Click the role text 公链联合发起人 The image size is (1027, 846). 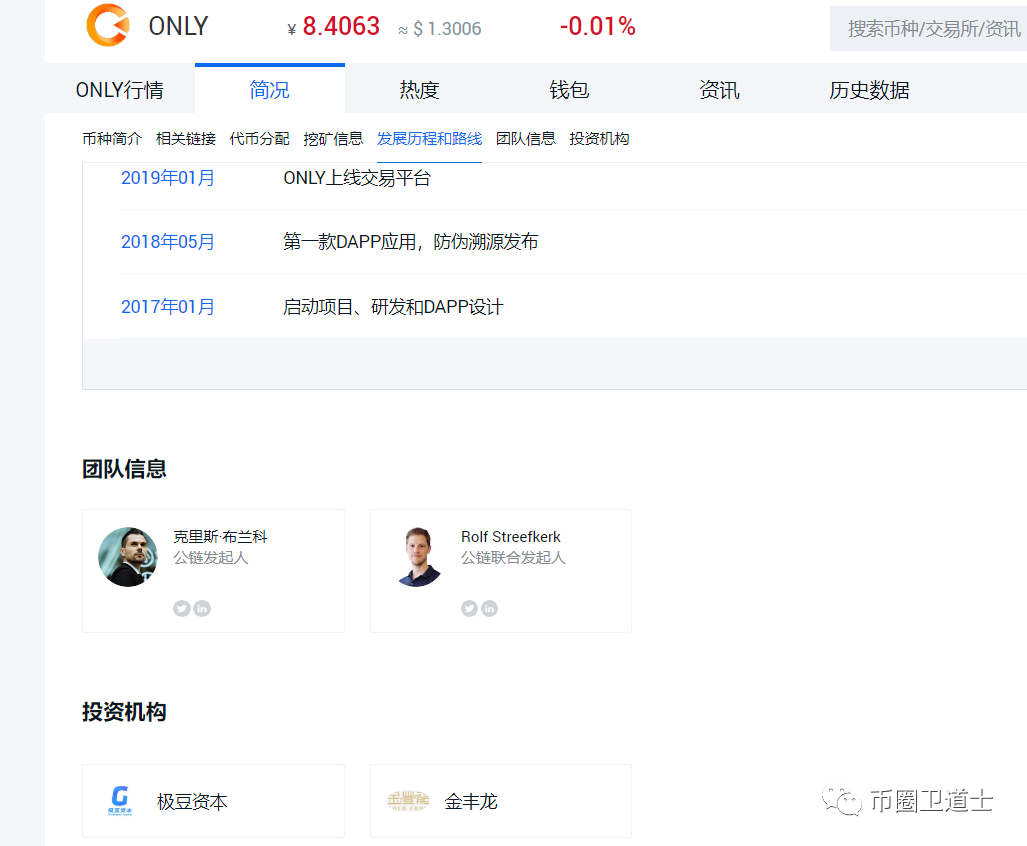click(x=513, y=558)
